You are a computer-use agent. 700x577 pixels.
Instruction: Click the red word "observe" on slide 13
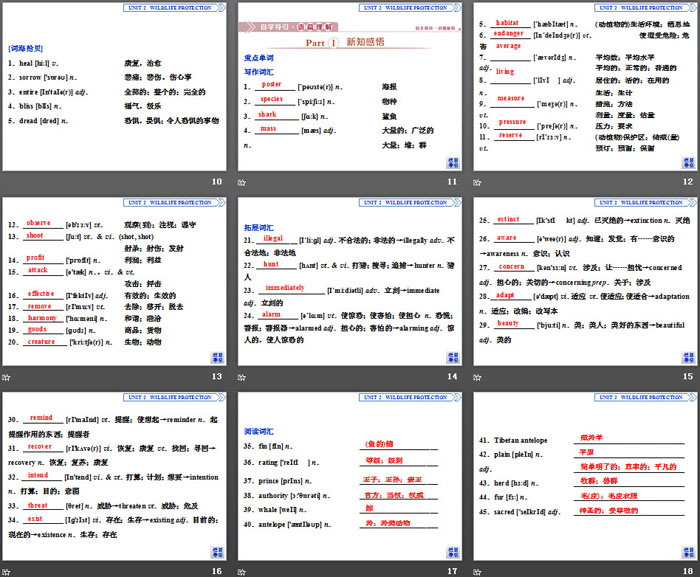point(38,222)
